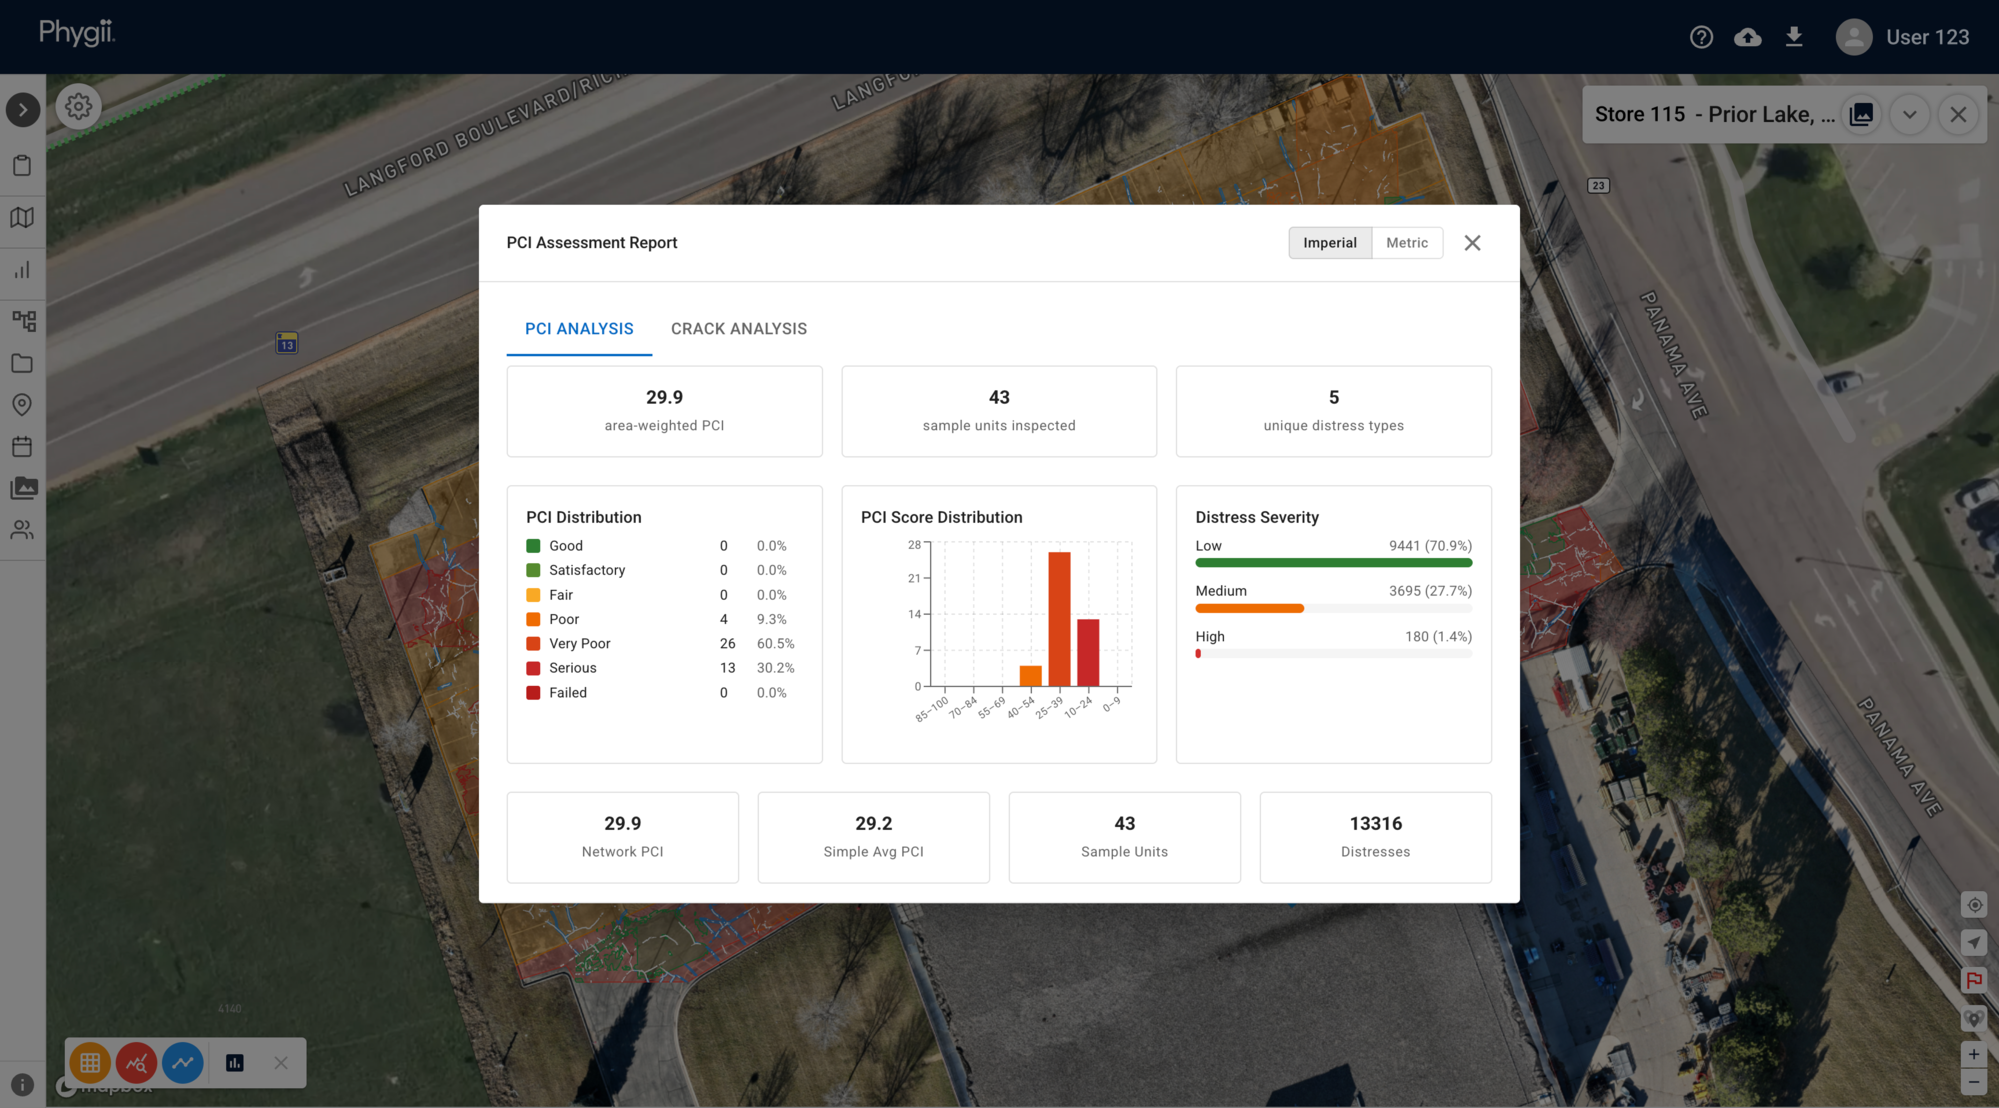The image size is (1999, 1108).
Task: Click the 13316 Distresses card
Action: click(x=1376, y=837)
